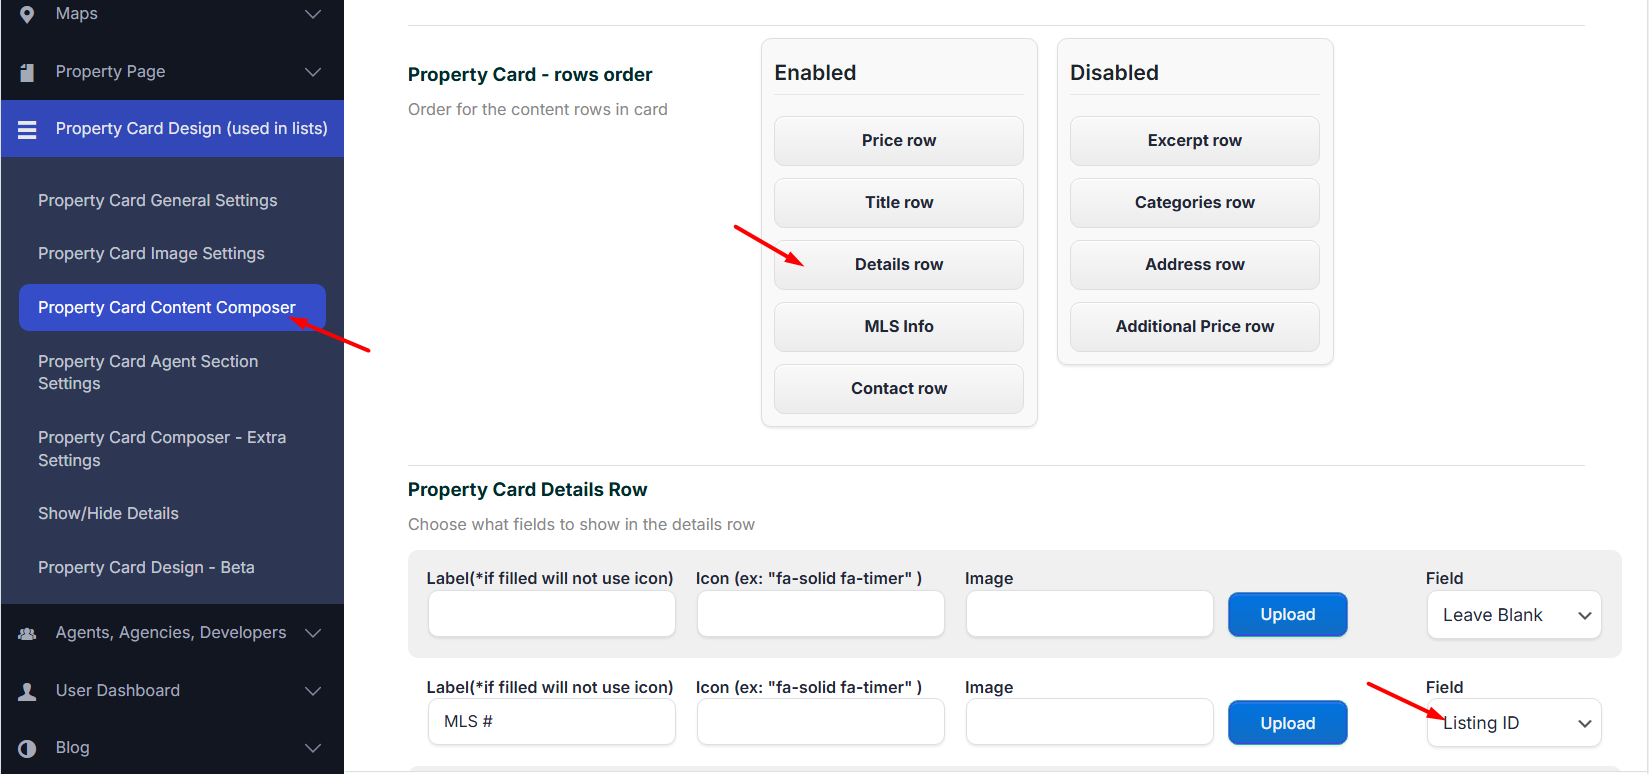Click Upload button in first details row
This screenshot has width=1649, height=774.
(1287, 615)
